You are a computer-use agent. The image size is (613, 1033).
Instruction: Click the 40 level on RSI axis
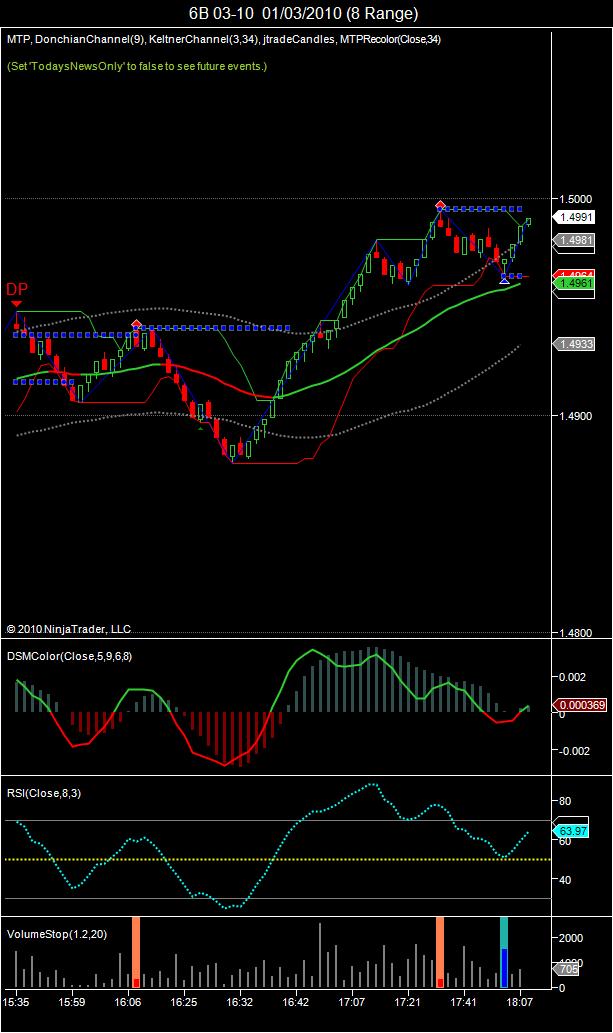click(565, 879)
